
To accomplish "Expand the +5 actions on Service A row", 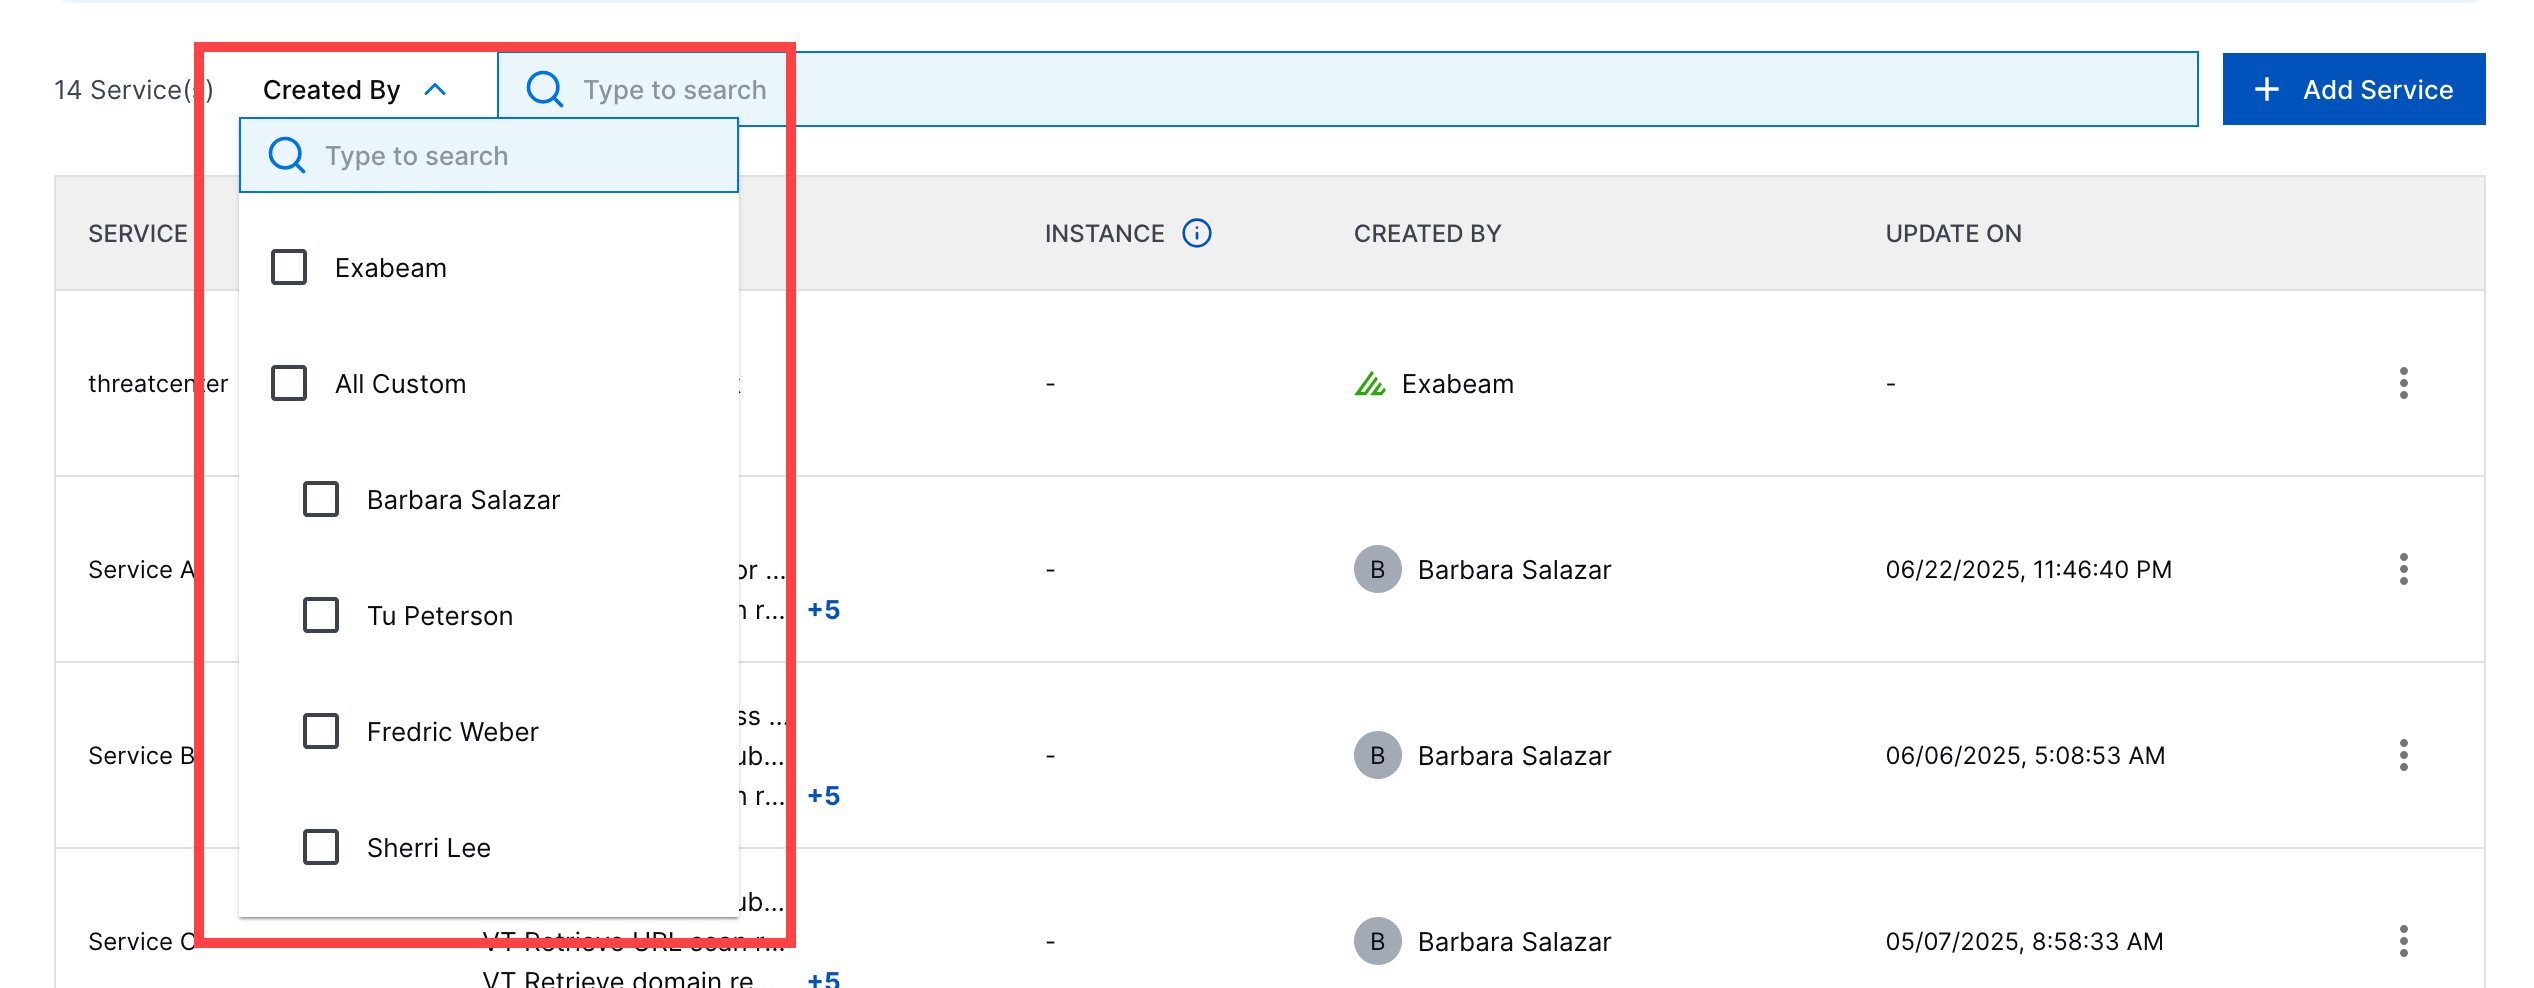I will pos(825,610).
